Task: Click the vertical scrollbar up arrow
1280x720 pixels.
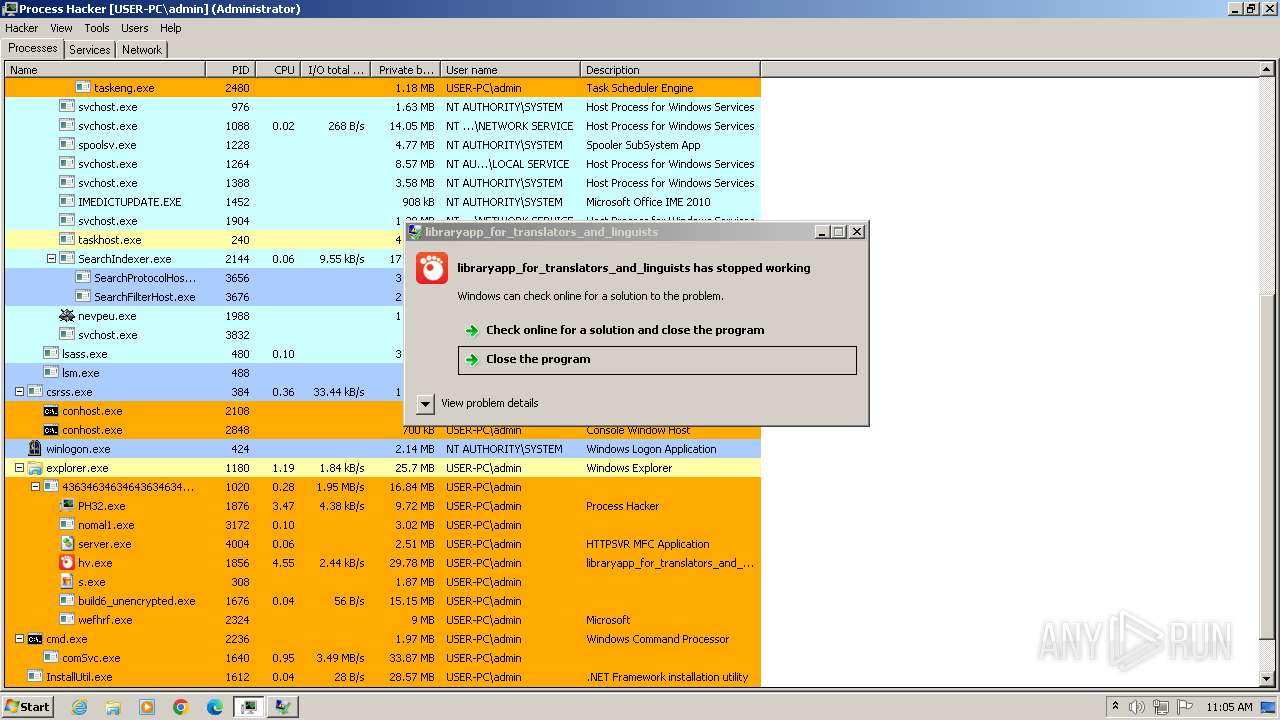Action: click(1267, 70)
